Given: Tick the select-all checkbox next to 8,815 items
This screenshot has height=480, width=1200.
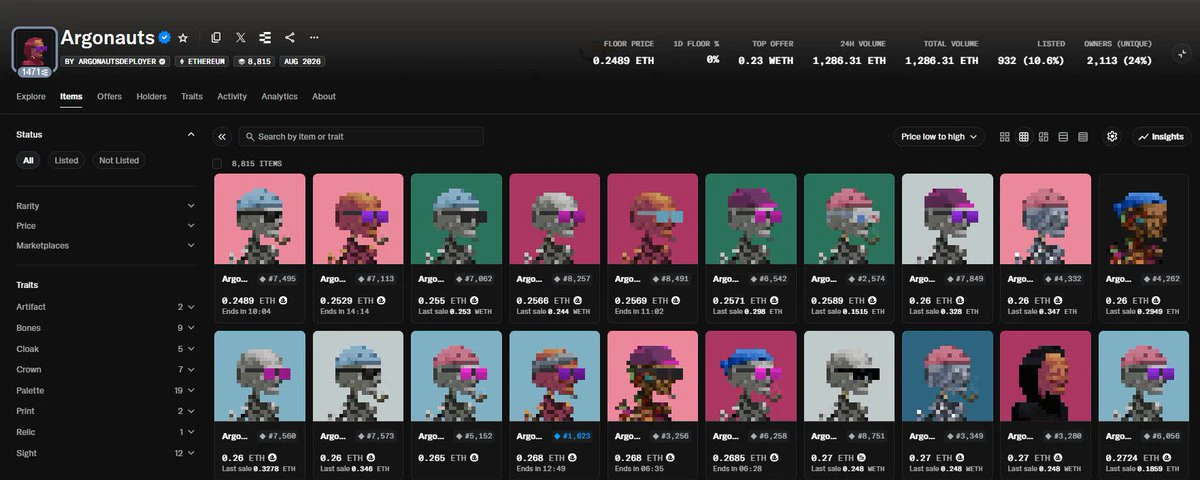Looking at the screenshot, I should [x=217, y=163].
